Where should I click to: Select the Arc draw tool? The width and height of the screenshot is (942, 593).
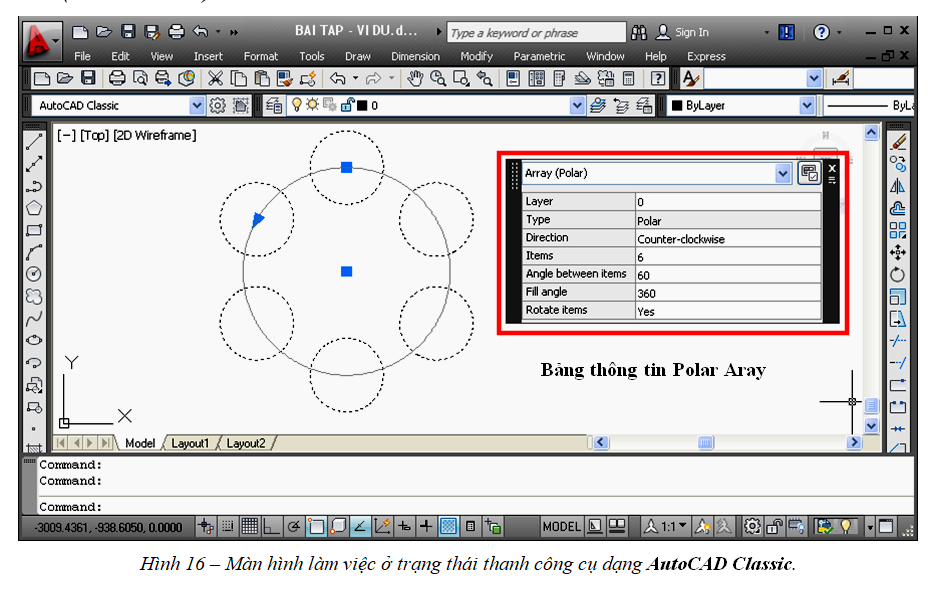tap(34, 252)
